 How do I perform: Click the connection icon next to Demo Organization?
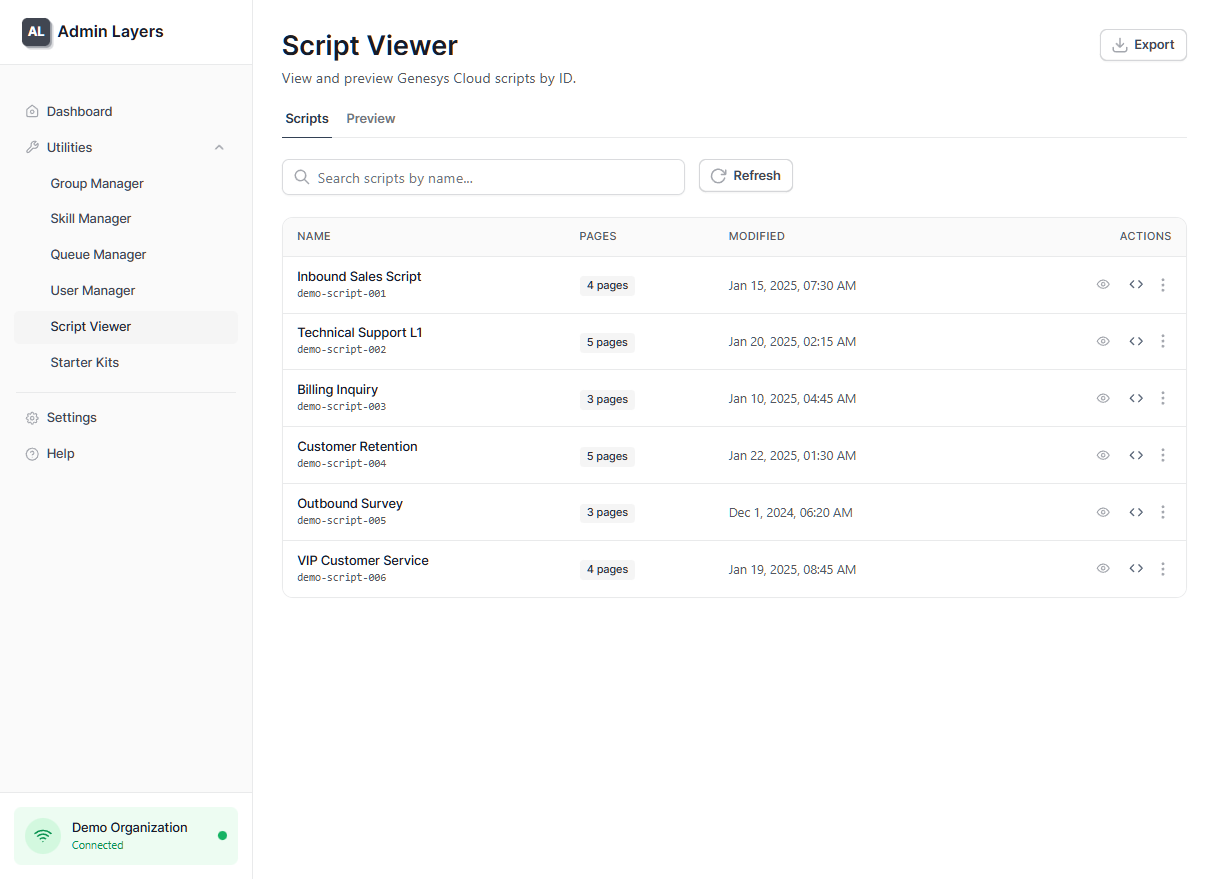pyautogui.click(x=42, y=836)
